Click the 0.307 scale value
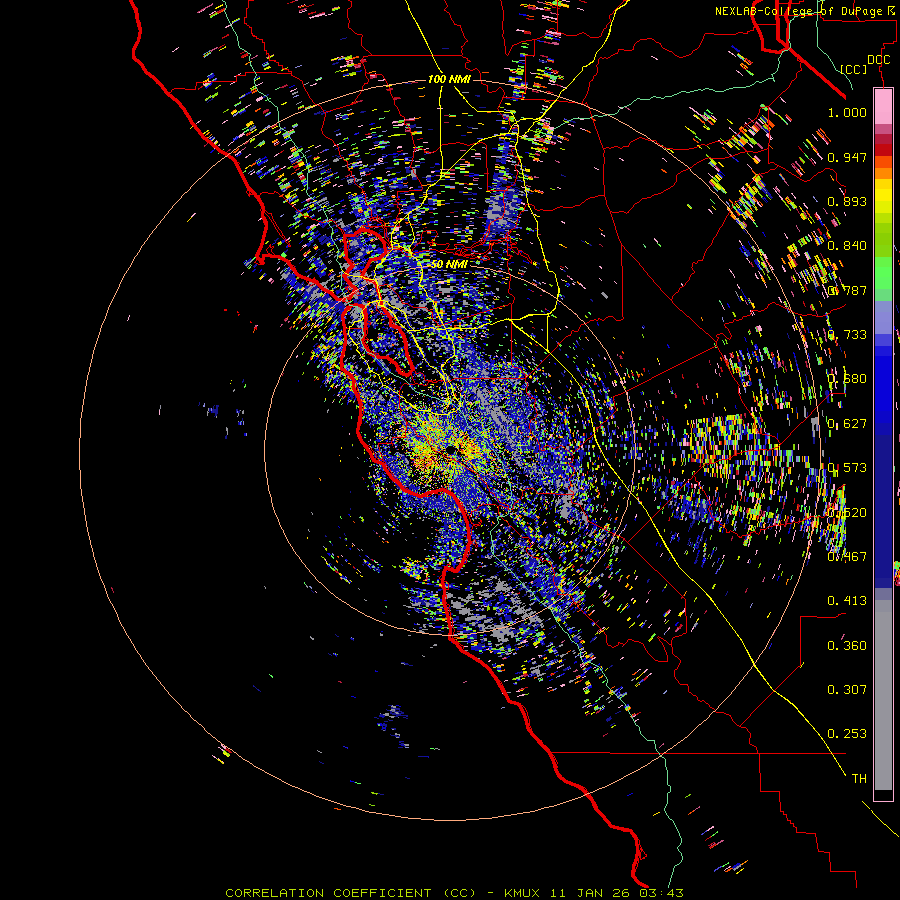This screenshot has height=900, width=900. pyautogui.click(x=847, y=690)
